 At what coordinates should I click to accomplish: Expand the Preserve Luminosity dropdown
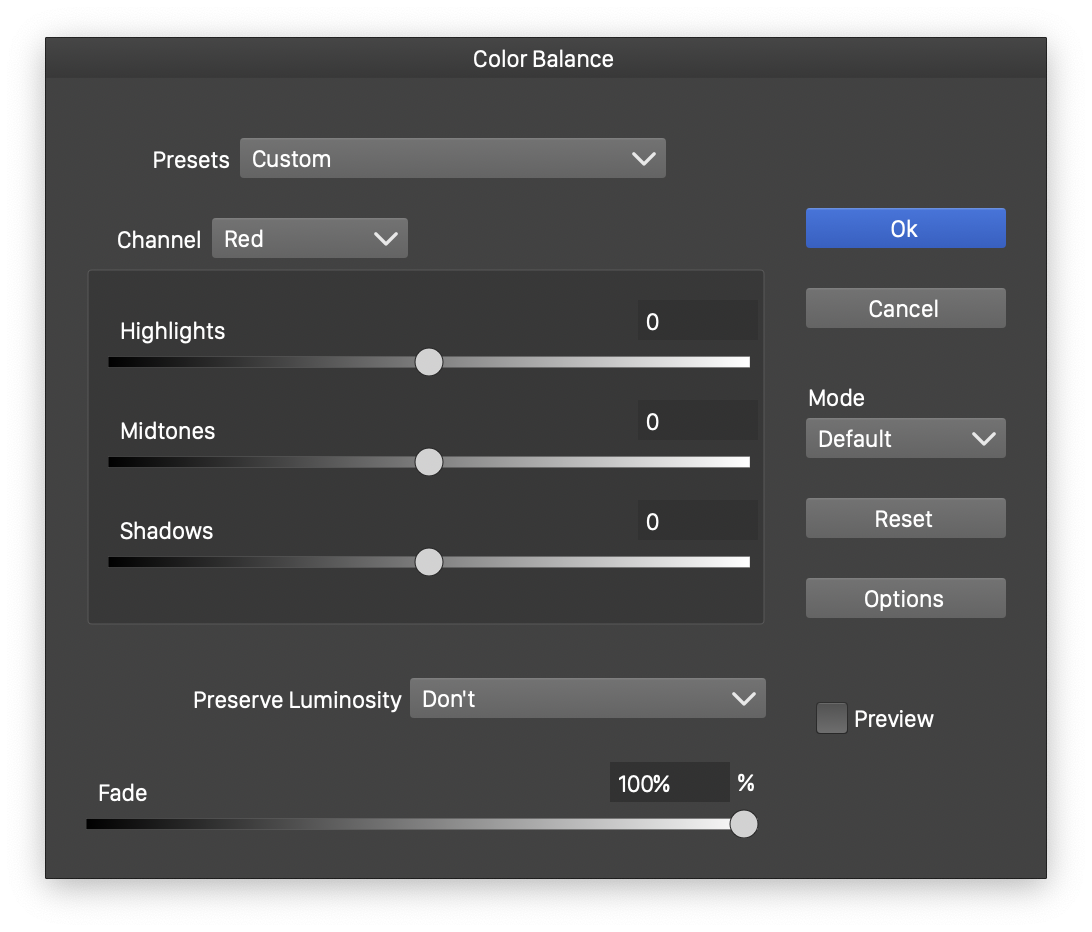point(587,698)
